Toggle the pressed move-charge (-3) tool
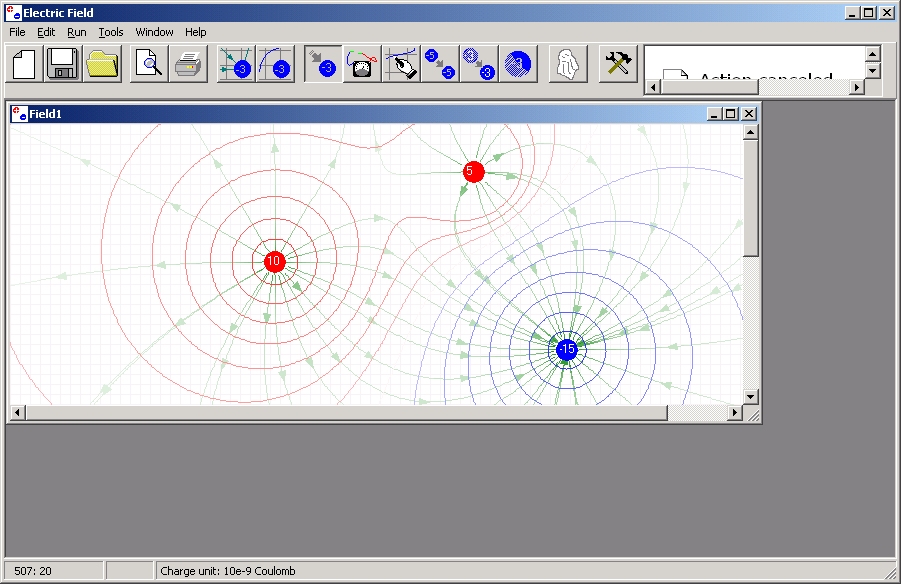The width and height of the screenshot is (901, 584). [x=321, y=63]
